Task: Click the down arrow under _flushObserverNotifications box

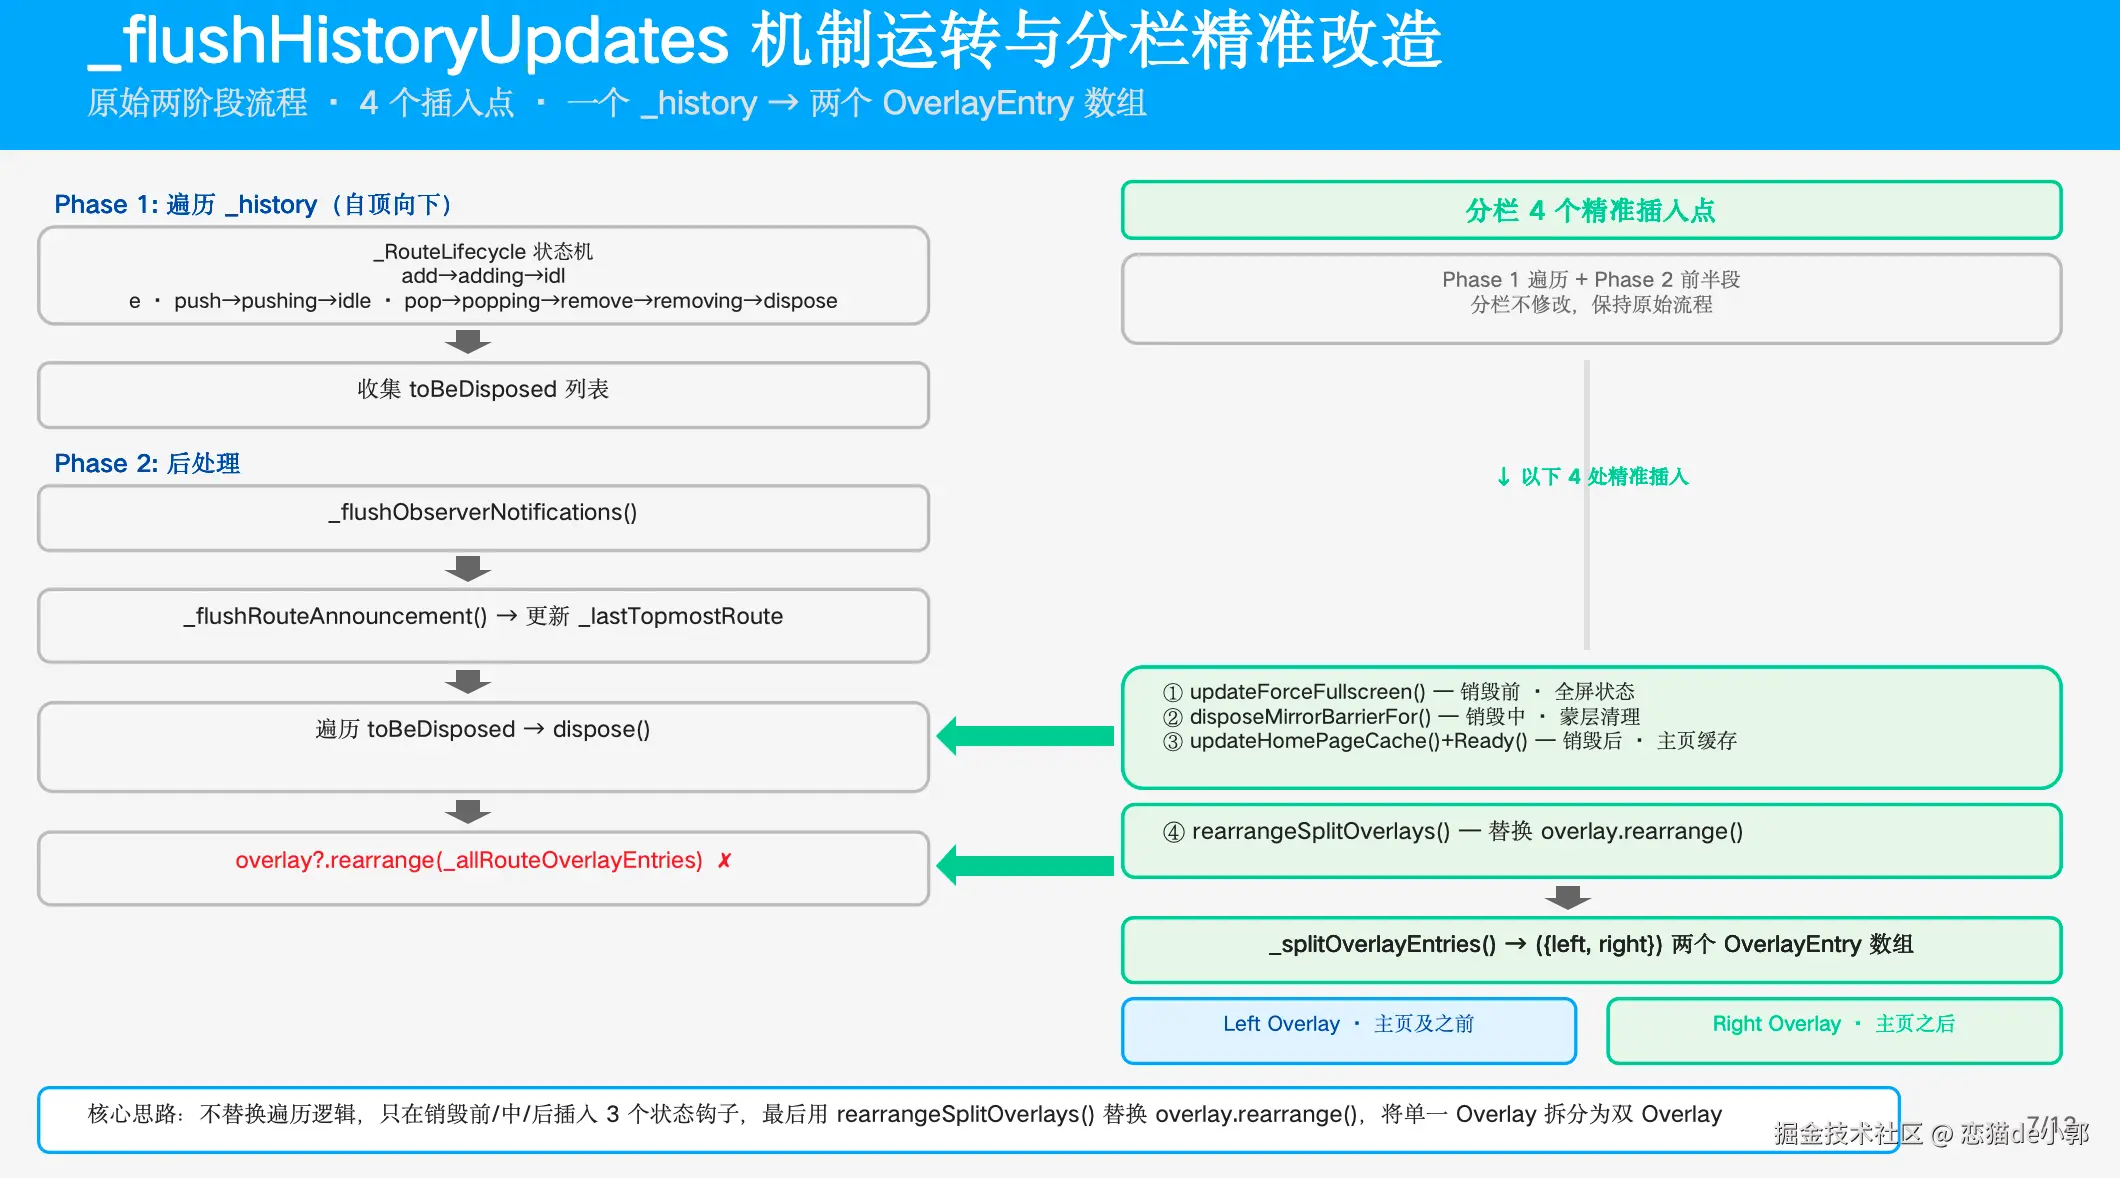Action: click(x=468, y=569)
